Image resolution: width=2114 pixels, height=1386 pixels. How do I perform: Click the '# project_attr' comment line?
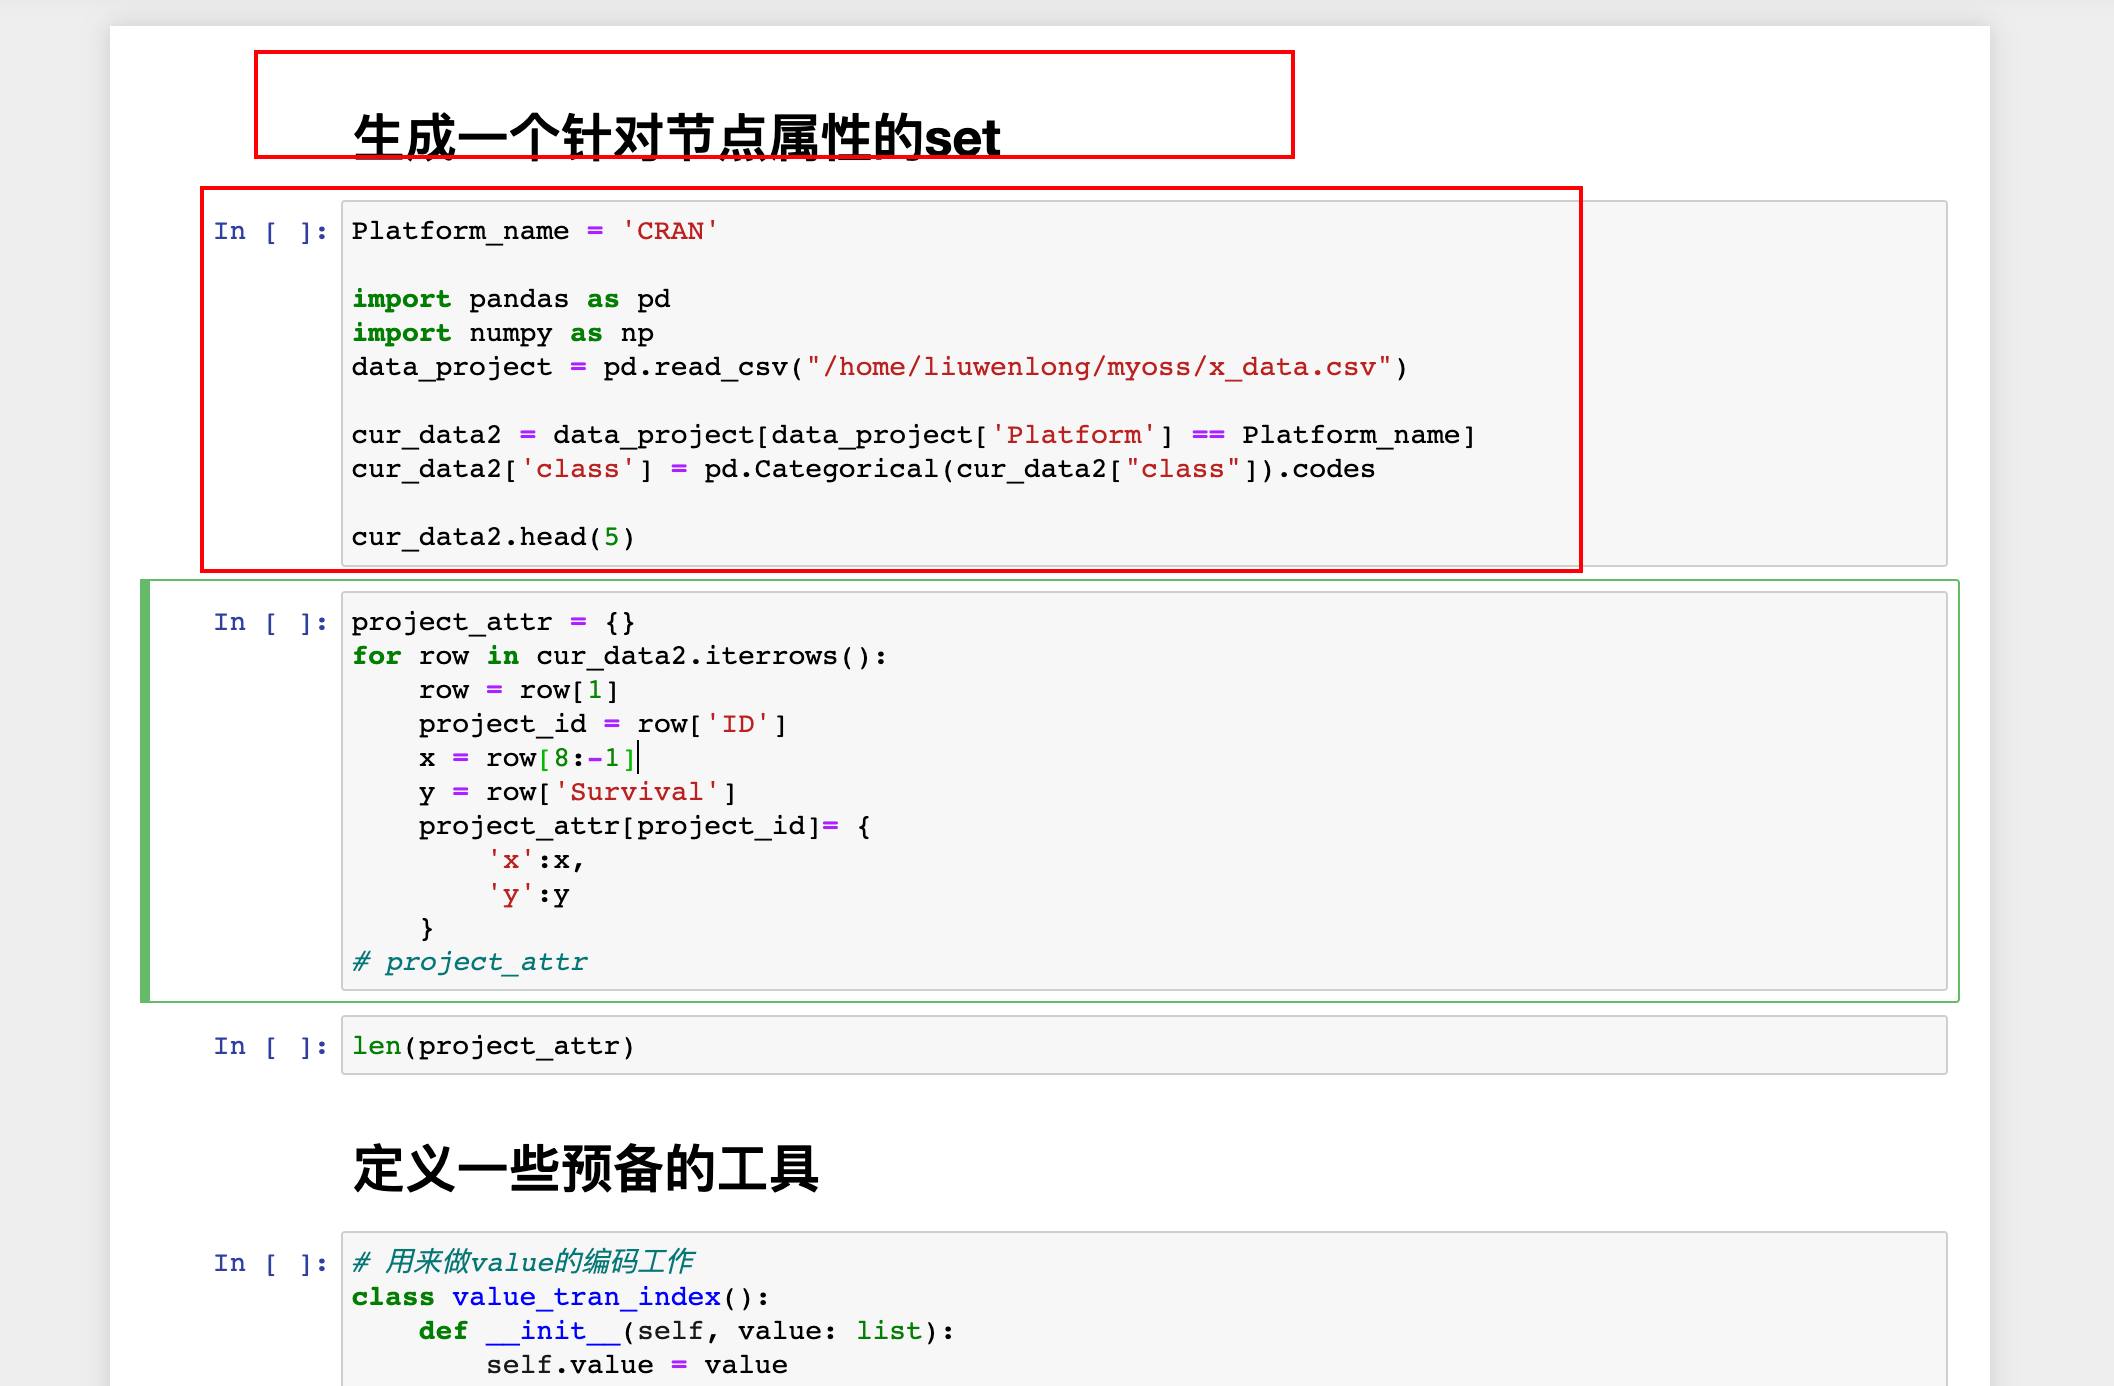pos(470,963)
